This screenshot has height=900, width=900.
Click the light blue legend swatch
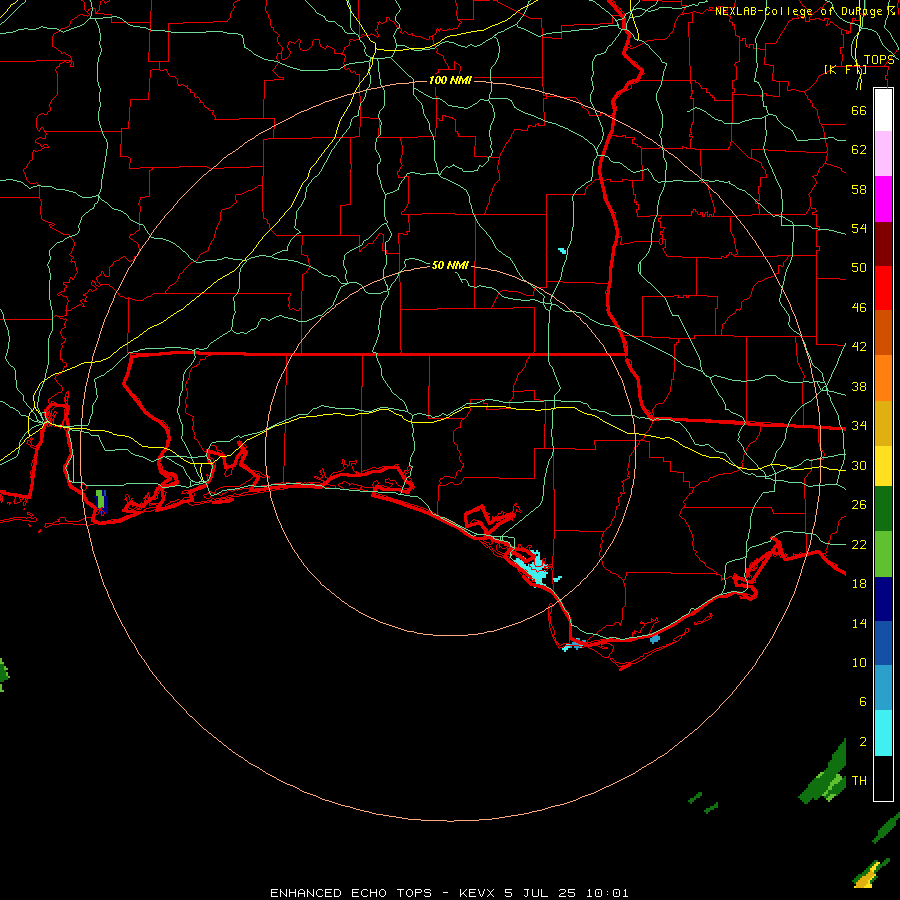pyautogui.click(x=883, y=688)
